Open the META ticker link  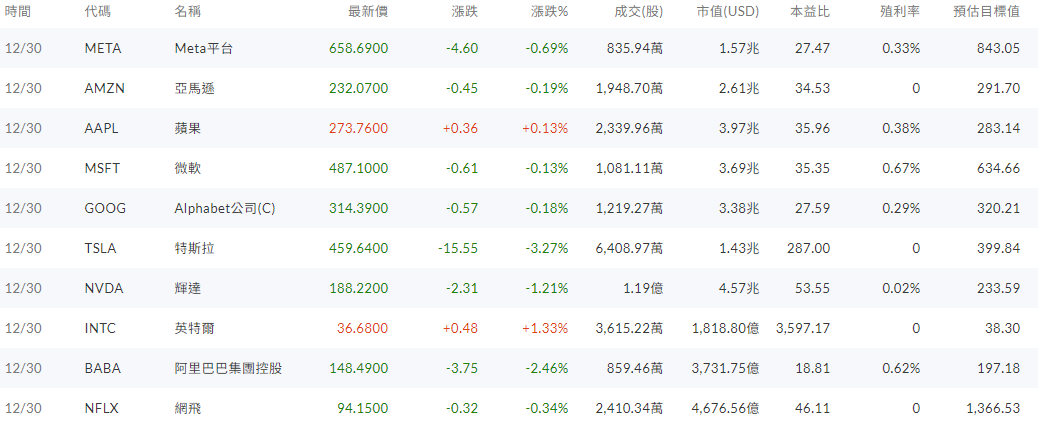click(x=103, y=48)
